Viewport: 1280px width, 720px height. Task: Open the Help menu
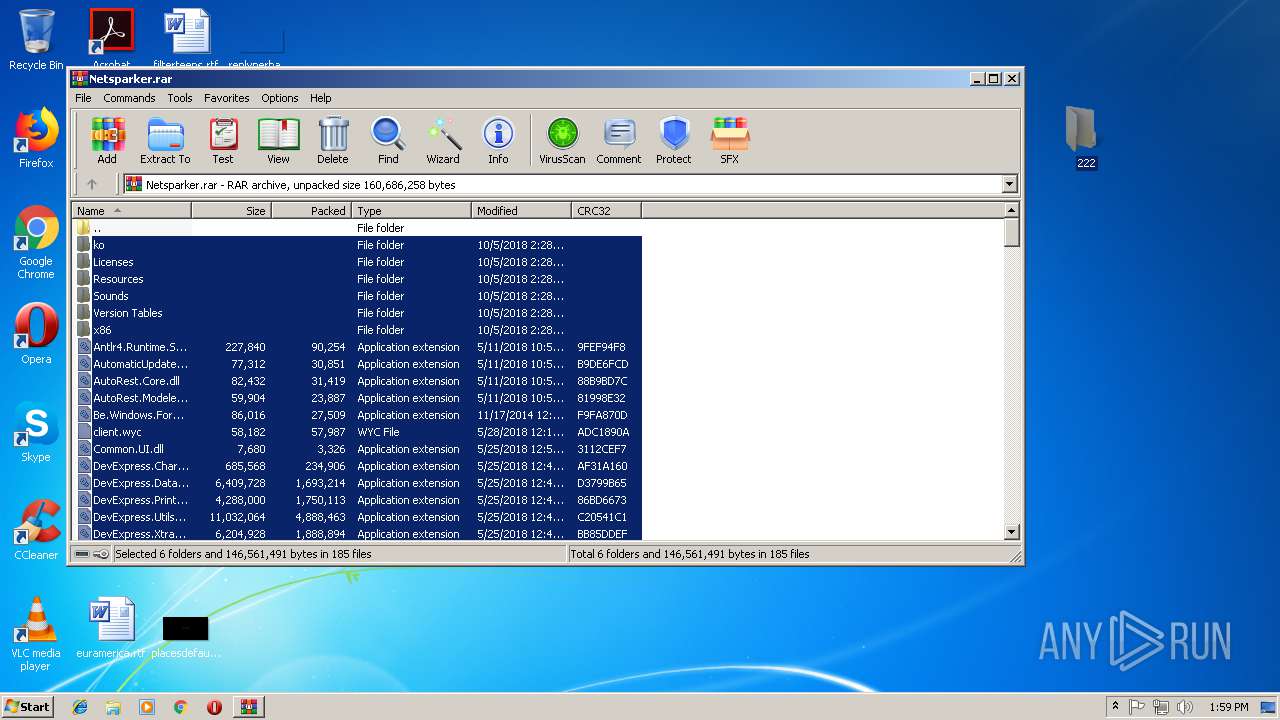(x=320, y=98)
